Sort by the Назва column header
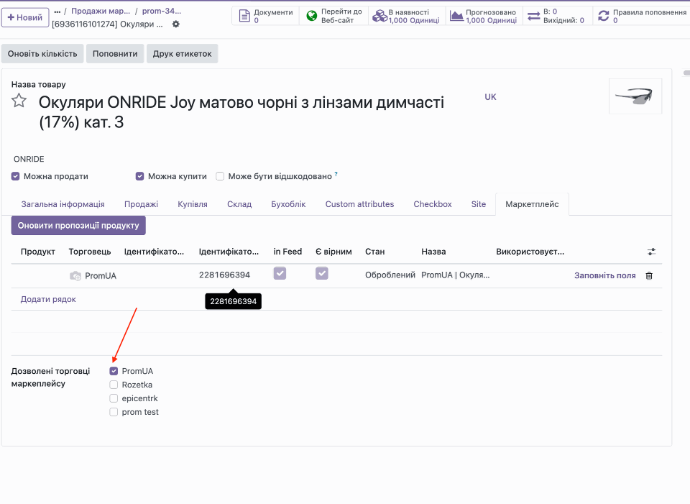 tap(433, 252)
